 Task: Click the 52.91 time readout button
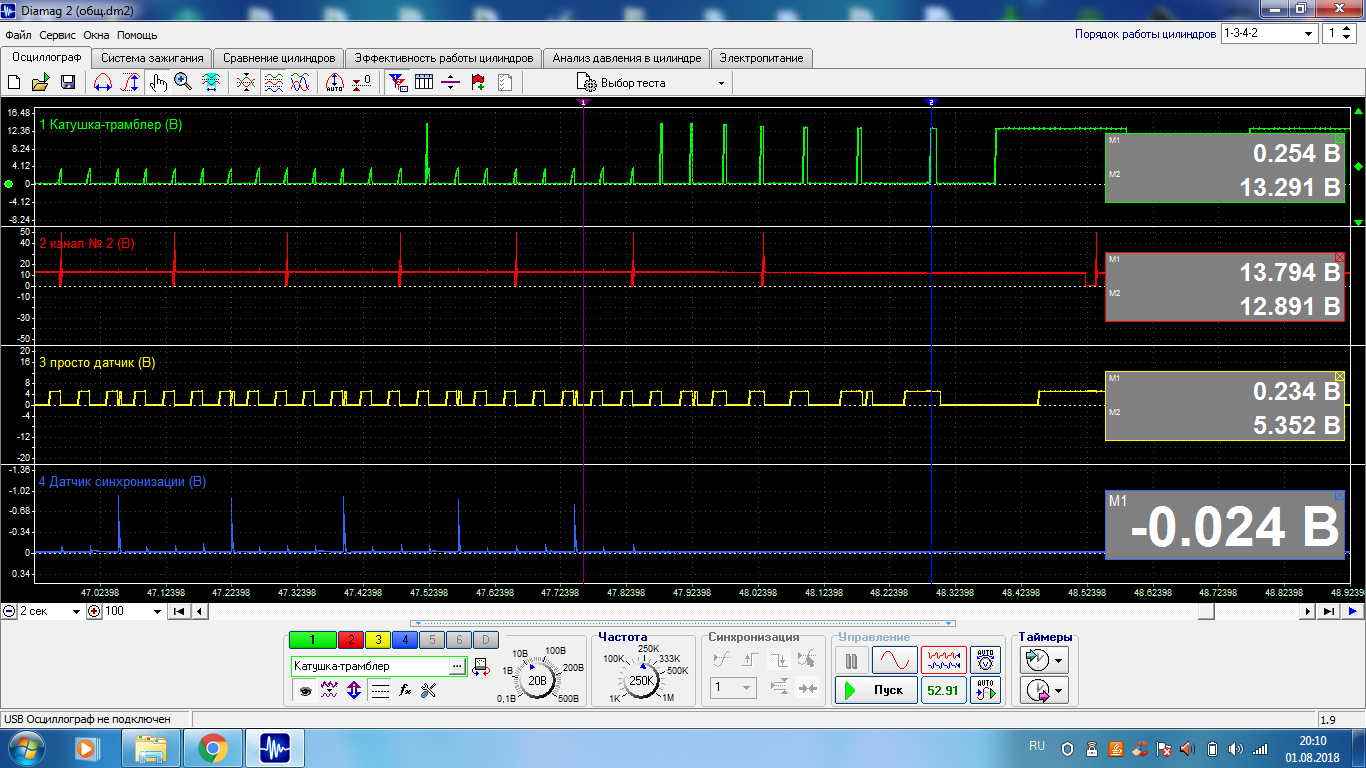944,690
